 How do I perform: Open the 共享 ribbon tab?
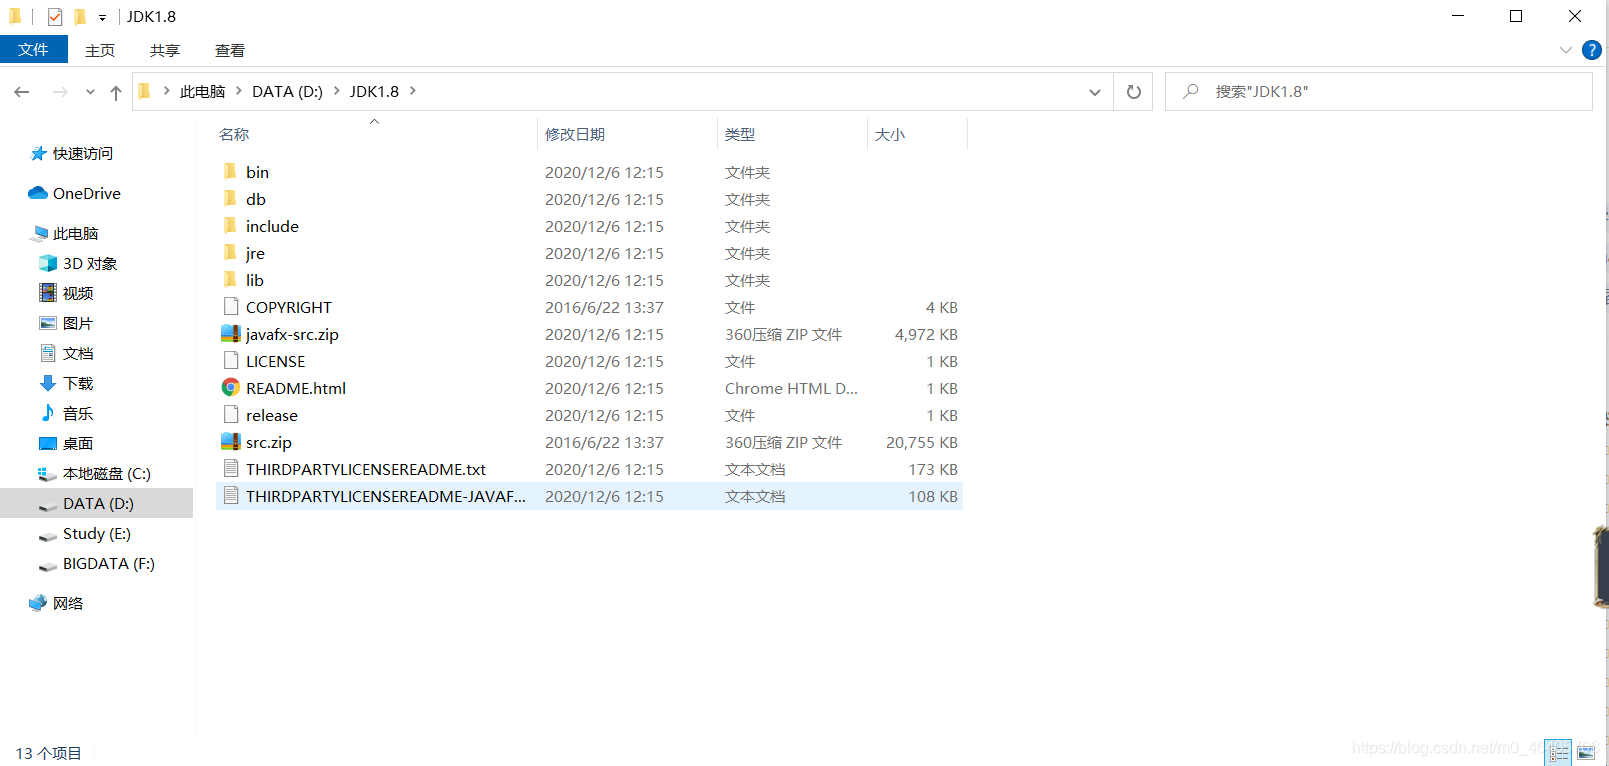click(165, 50)
